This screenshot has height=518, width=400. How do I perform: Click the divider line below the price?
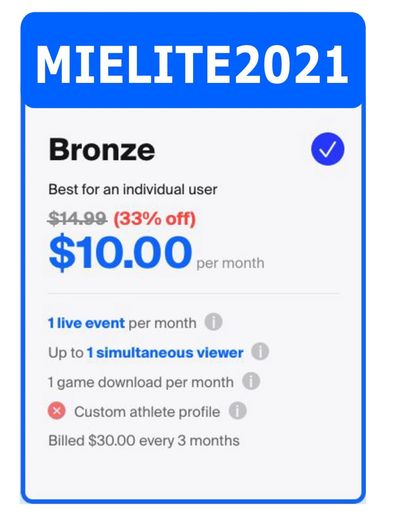click(x=194, y=294)
